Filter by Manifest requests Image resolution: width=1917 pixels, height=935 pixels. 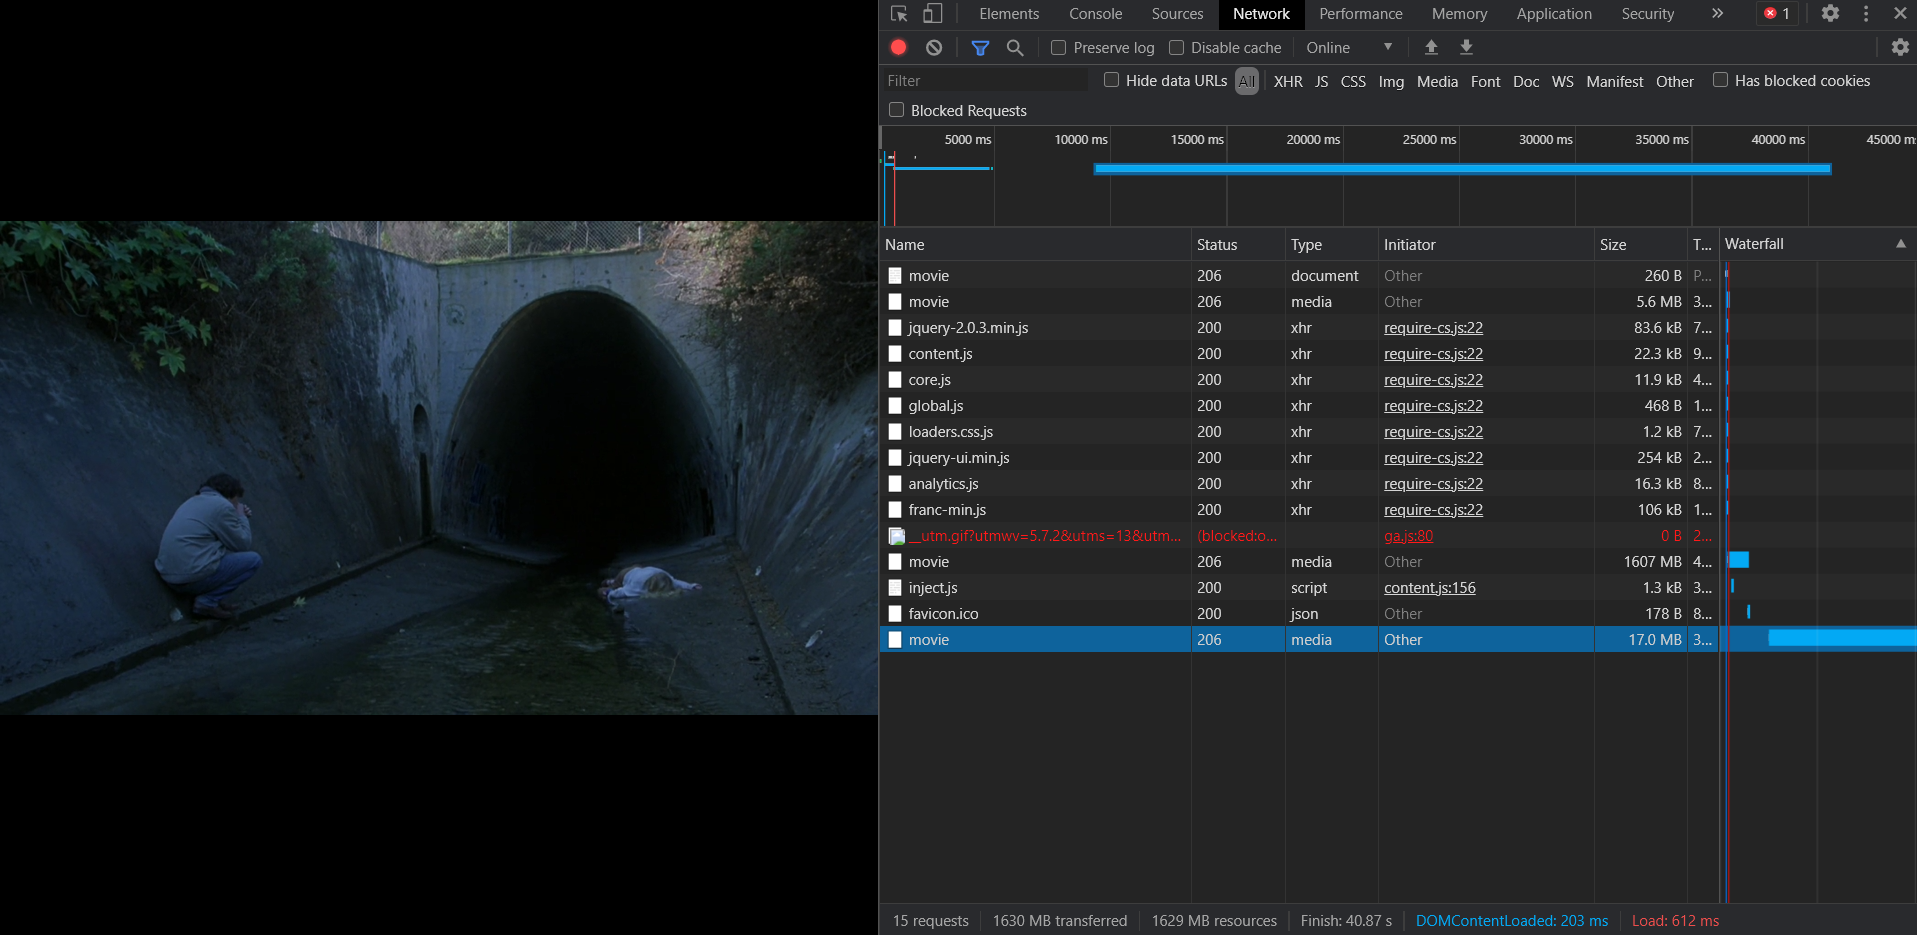click(x=1614, y=81)
